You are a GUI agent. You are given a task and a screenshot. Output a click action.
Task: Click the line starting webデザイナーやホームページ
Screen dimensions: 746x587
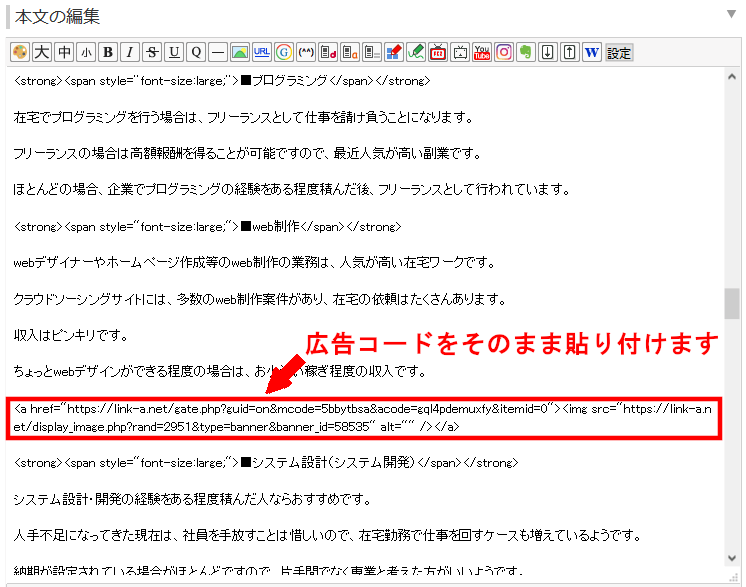click(255, 263)
